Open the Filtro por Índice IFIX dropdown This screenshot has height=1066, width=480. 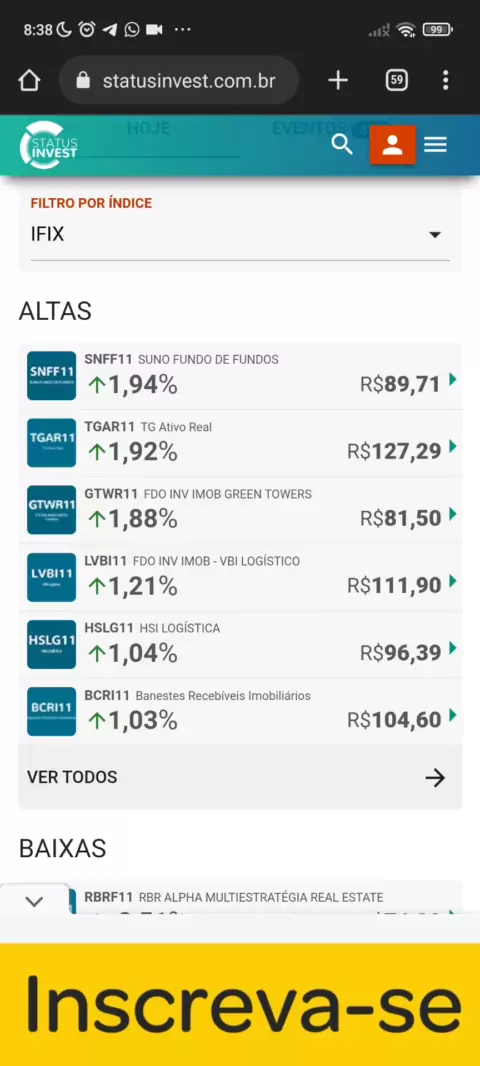pyautogui.click(x=239, y=235)
